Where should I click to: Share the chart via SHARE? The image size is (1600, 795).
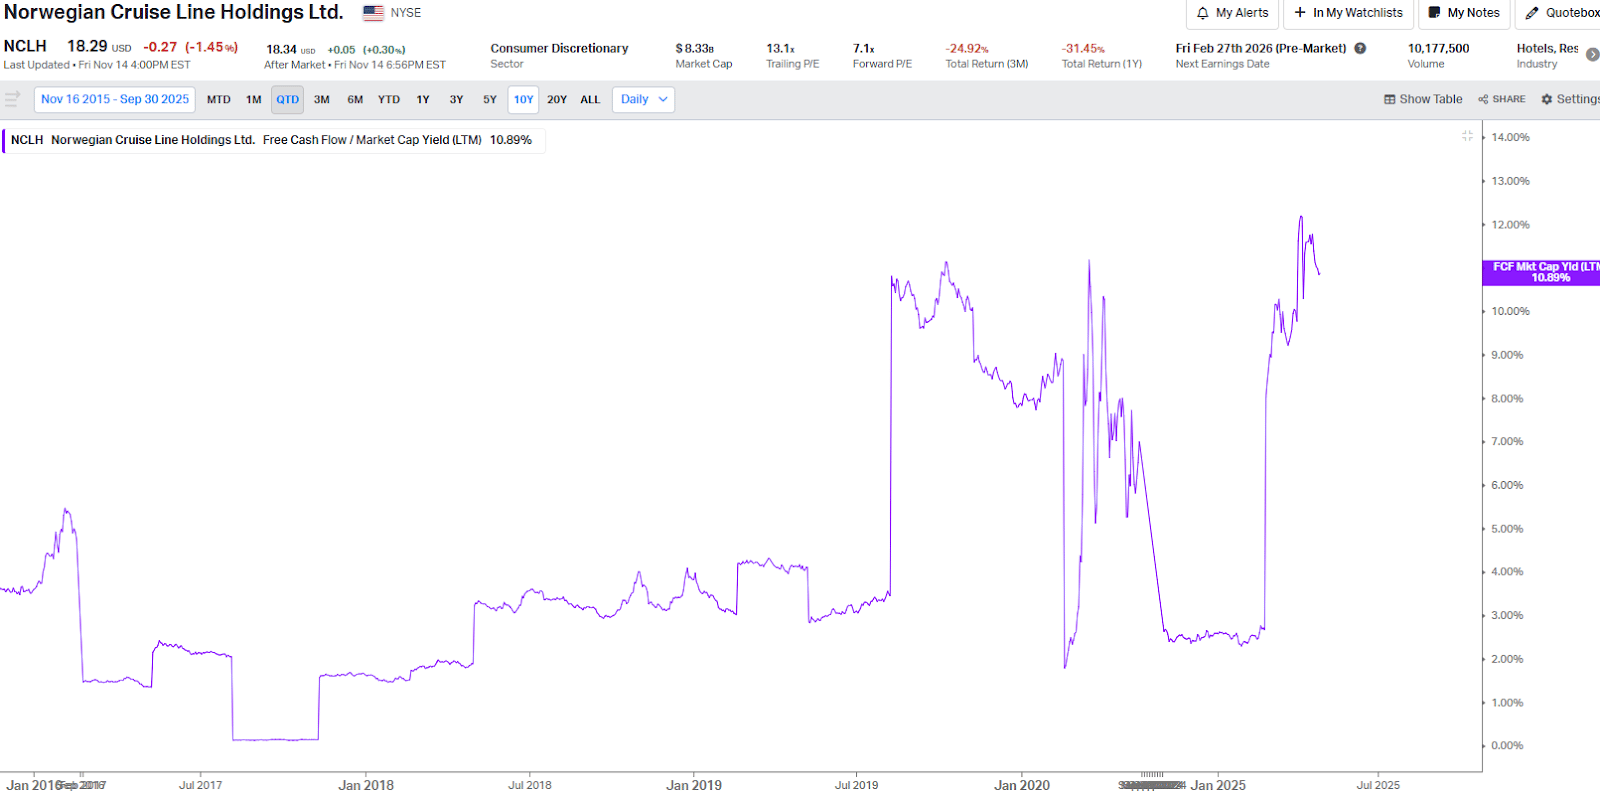pyautogui.click(x=1502, y=99)
